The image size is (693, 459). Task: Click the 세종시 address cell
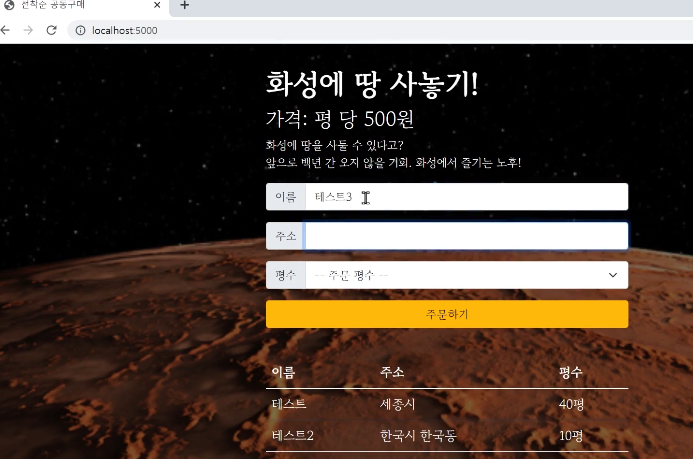coord(397,404)
